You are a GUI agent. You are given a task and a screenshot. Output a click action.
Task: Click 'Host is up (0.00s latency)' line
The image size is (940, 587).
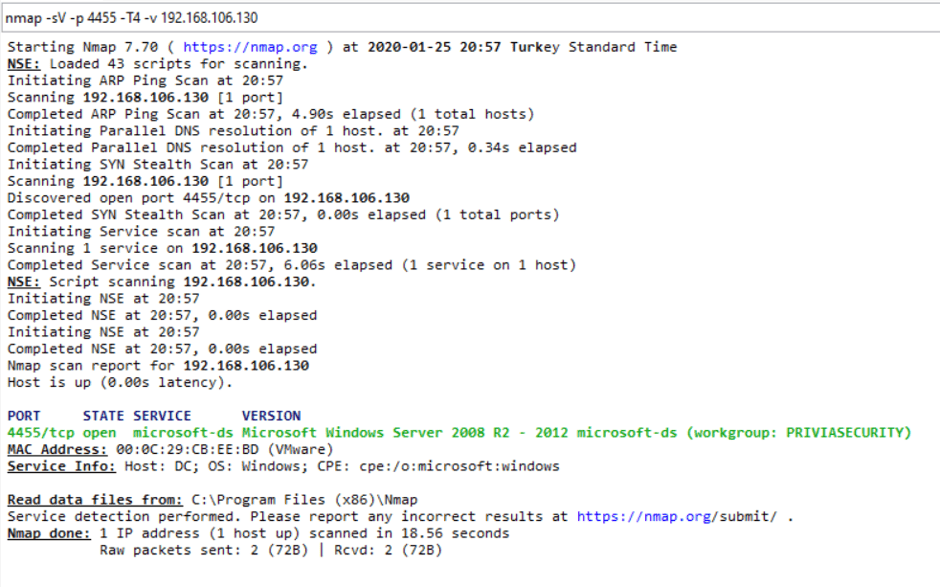(x=119, y=383)
